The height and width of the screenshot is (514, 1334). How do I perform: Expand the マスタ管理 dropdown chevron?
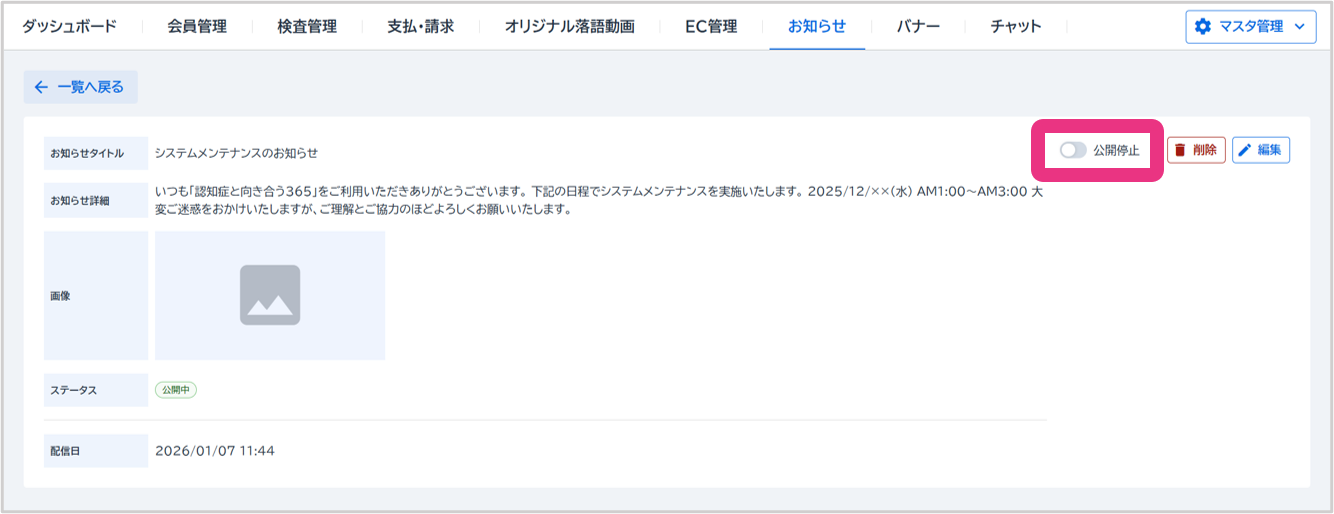pyautogui.click(x=1299, y=27)
